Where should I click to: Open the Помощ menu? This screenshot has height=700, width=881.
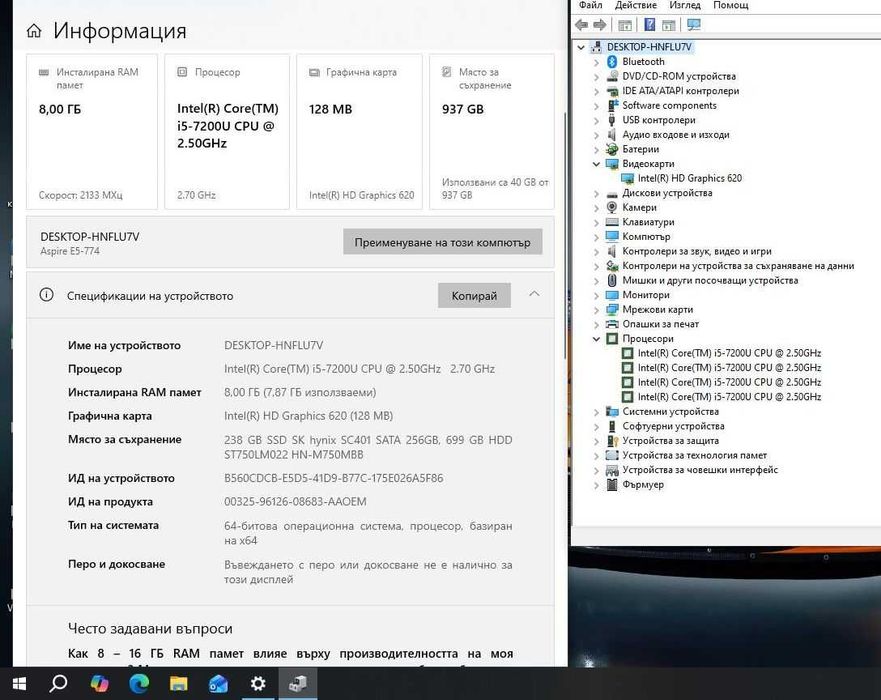[x=731, y=5]
